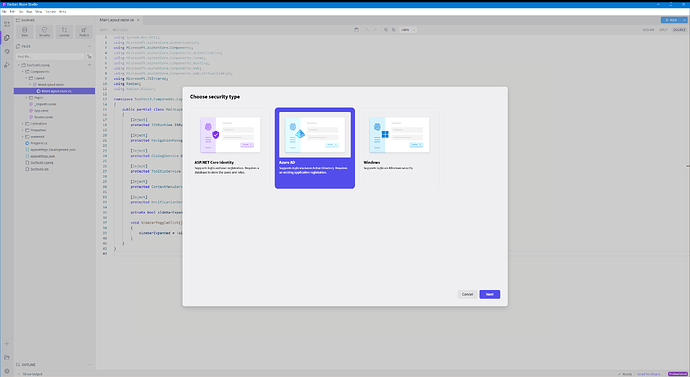
Task: Click the Find file search field
Action: (x=50, y=57)
